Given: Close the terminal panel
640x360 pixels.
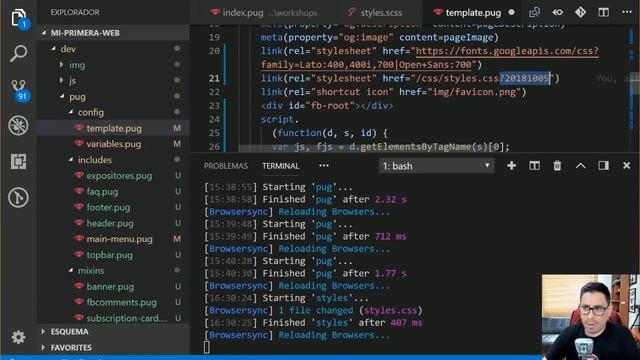Looking at the screenshot, I should 627,166.
